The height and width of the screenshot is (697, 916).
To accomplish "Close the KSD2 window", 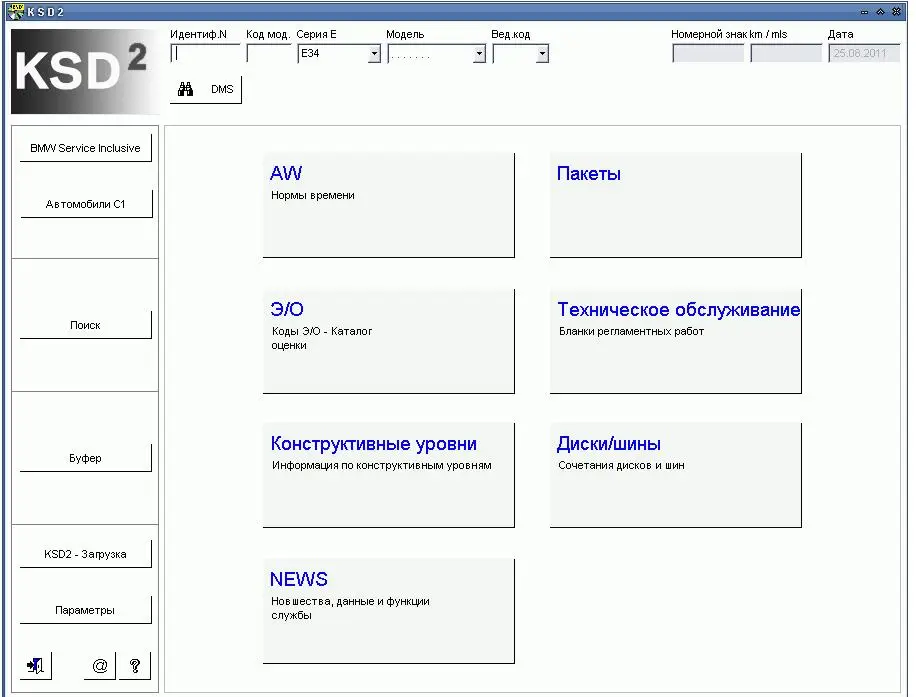I will click(897, 12).
